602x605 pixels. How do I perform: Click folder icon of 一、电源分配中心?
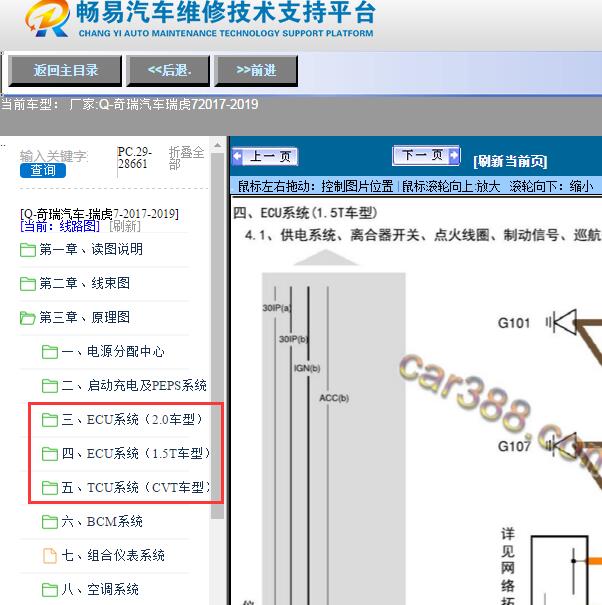(x=50, y=352)
